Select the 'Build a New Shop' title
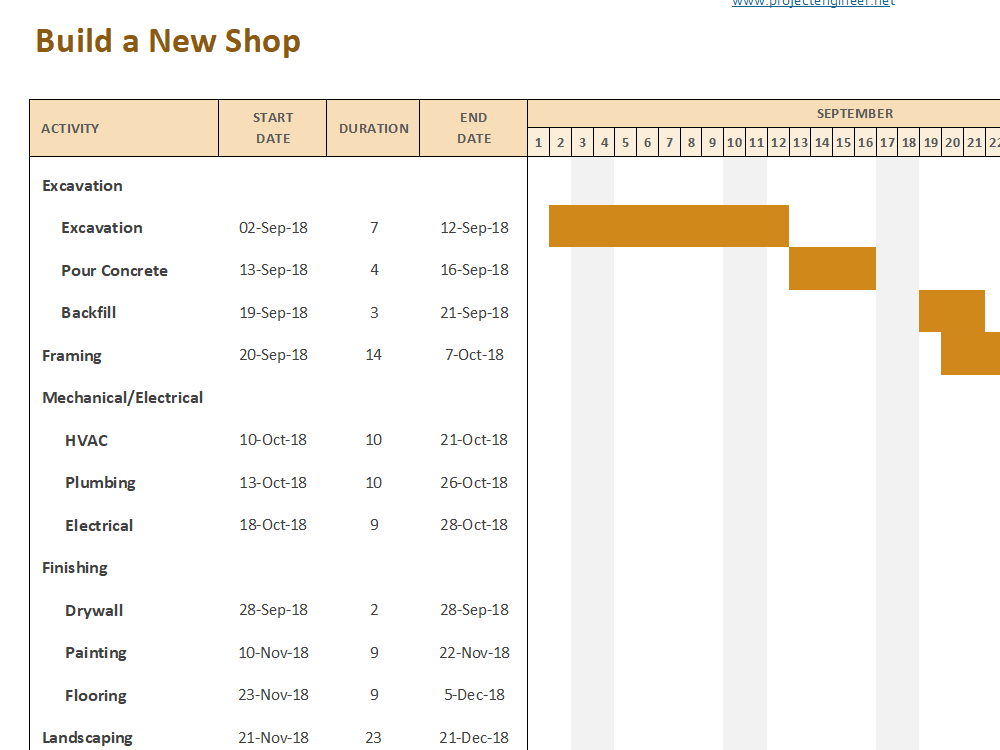The width and height of the screenshot is (1000, 750). tap(168, 41)
